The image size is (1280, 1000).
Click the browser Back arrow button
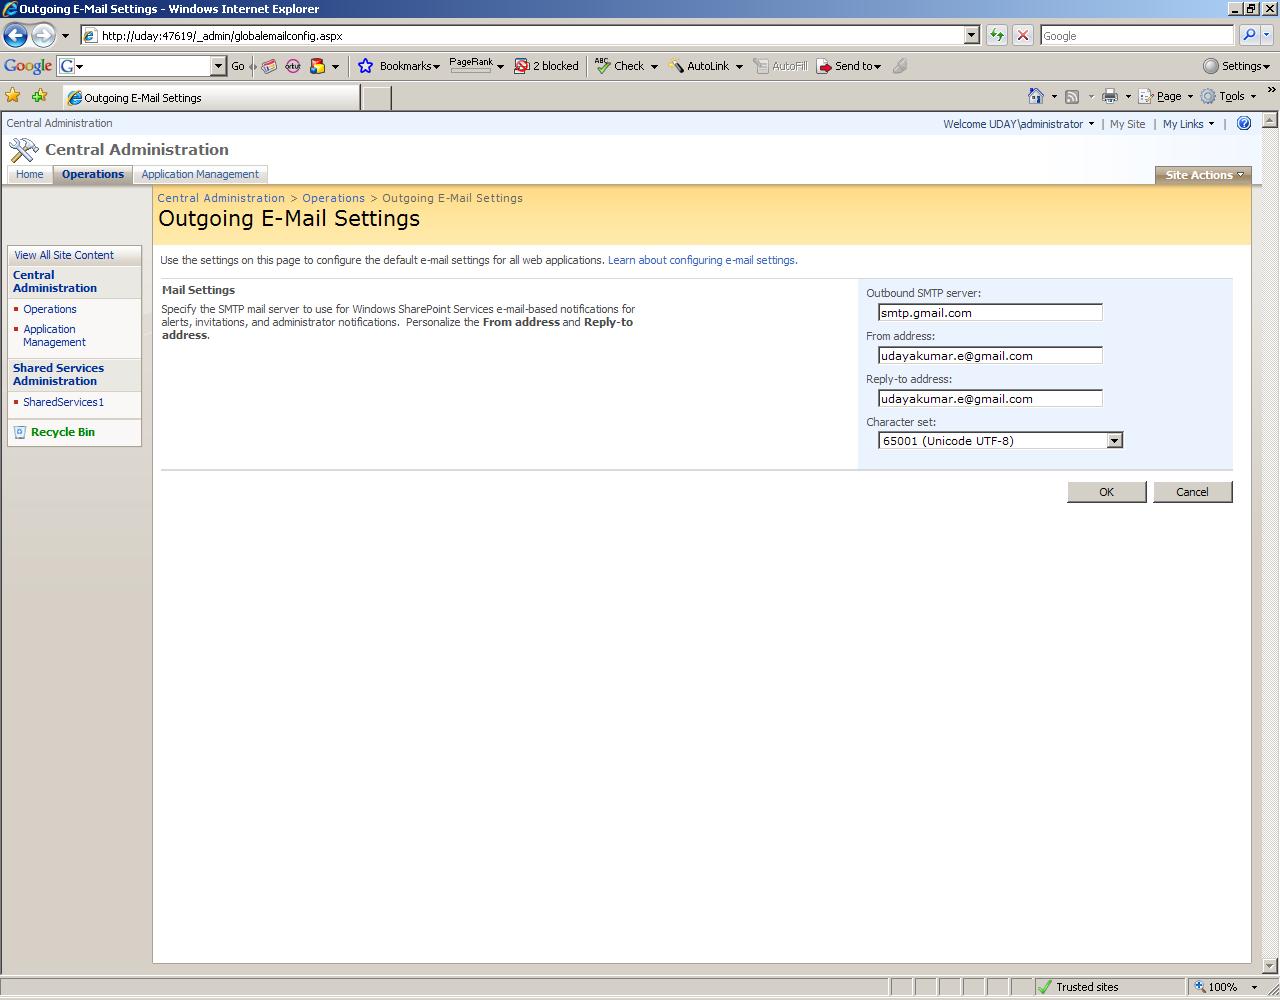15,35
